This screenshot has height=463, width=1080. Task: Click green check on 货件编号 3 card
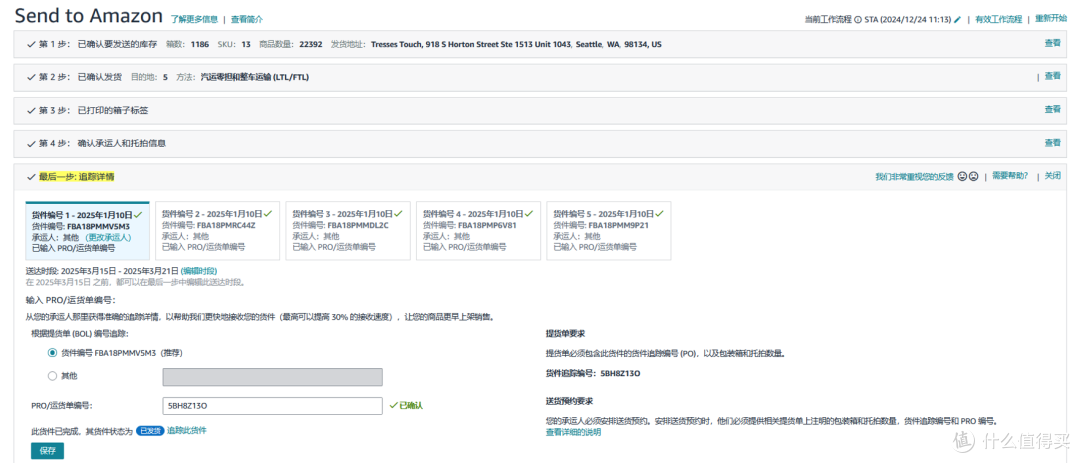pyautogui.click(x=398, y=214)
